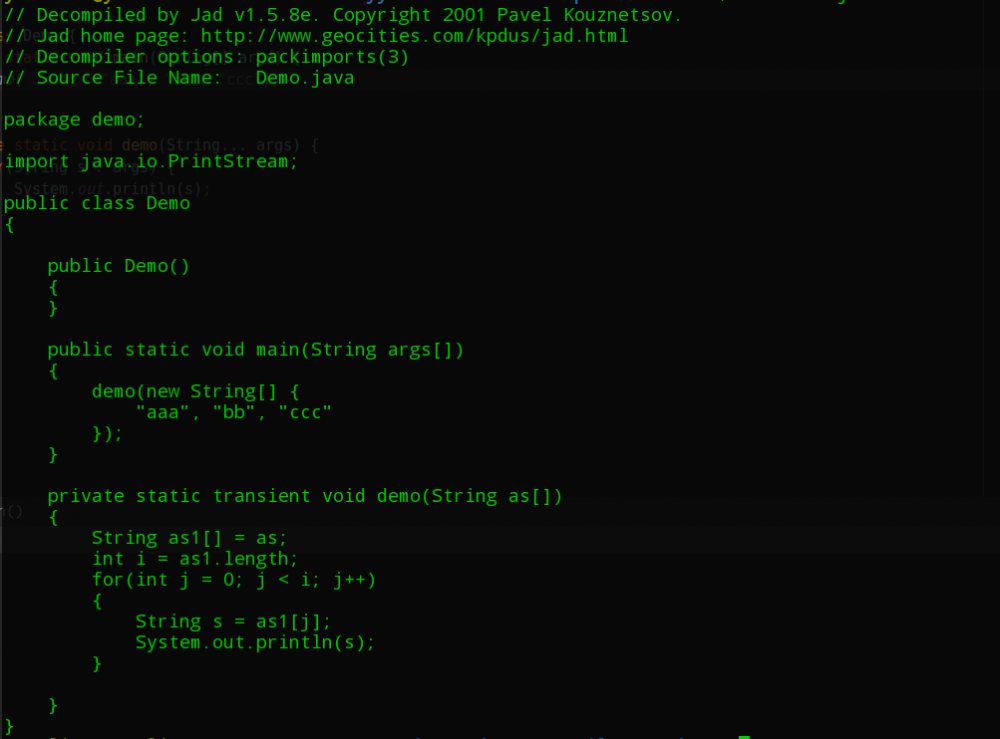1000x739 pixels.
Task: Click the Demo.java source file name
Action: 305,78
